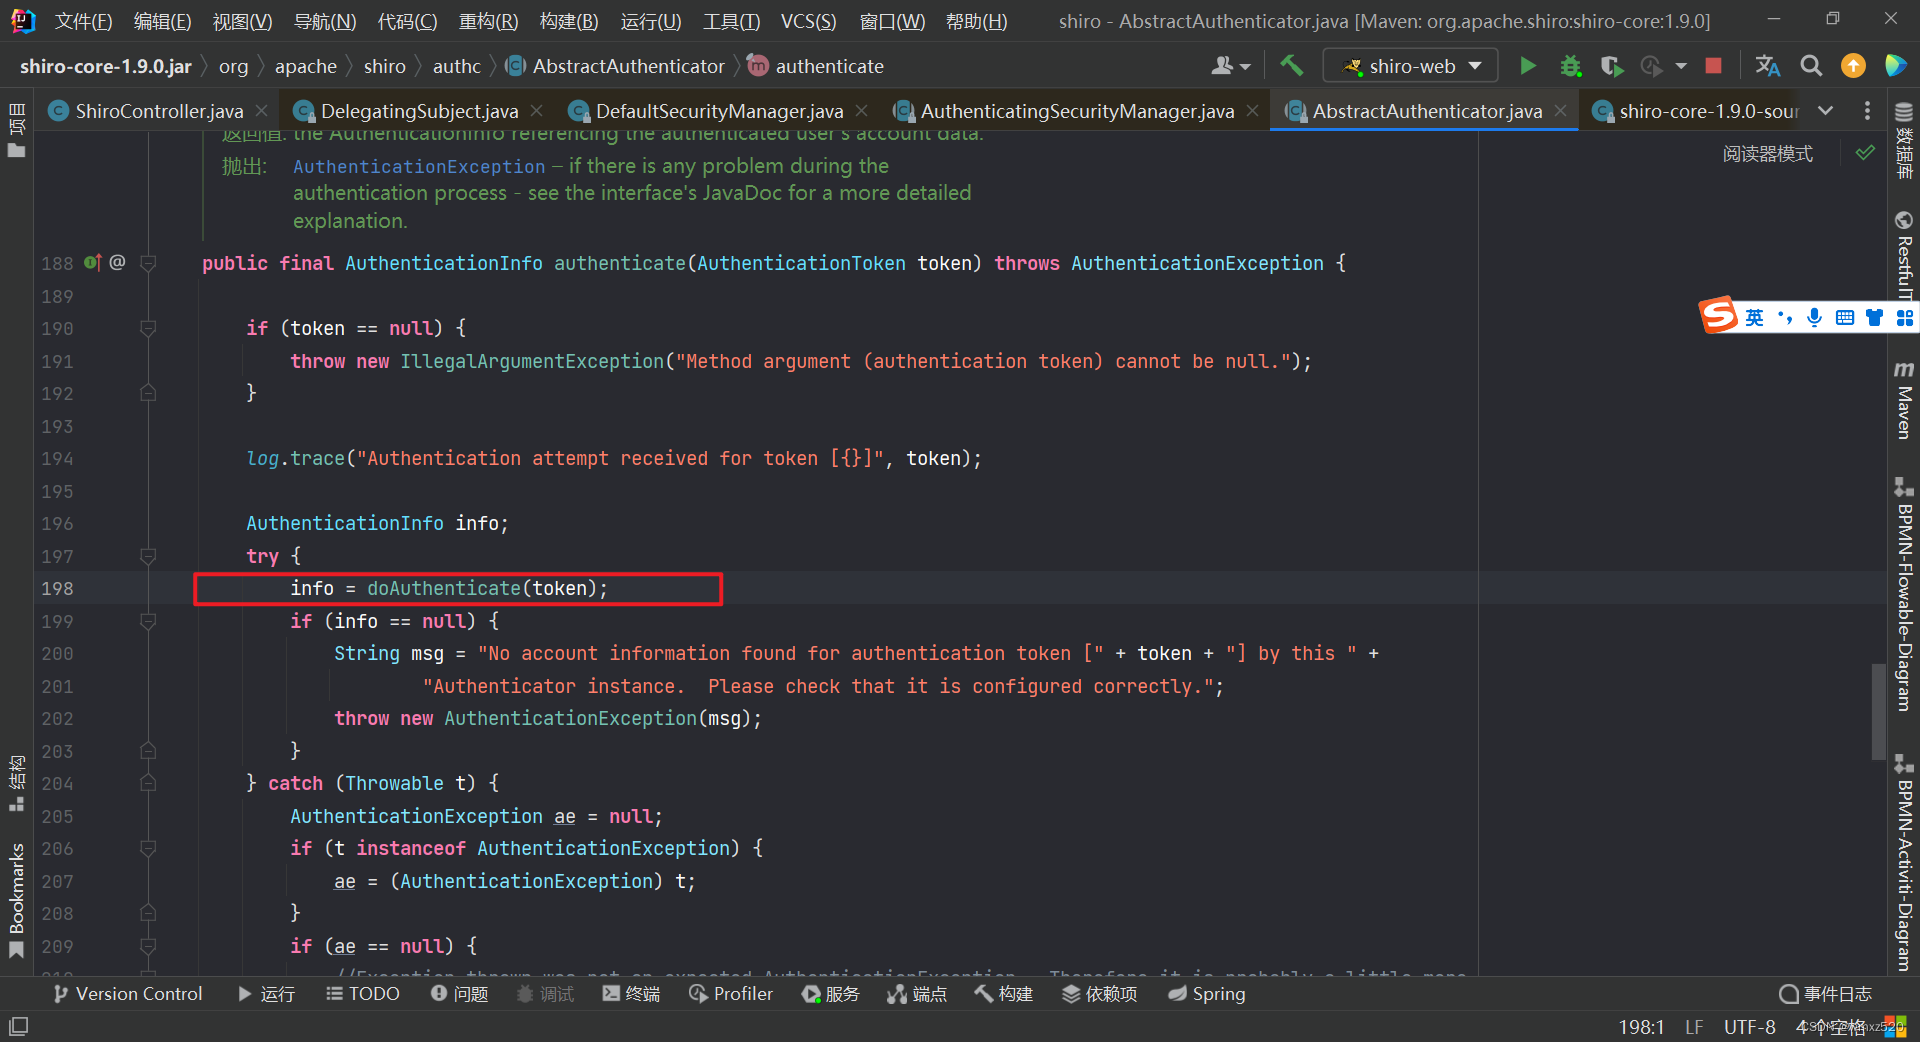Open the Problems tool window
1920x1042 pixels.
tap(460, 994)
